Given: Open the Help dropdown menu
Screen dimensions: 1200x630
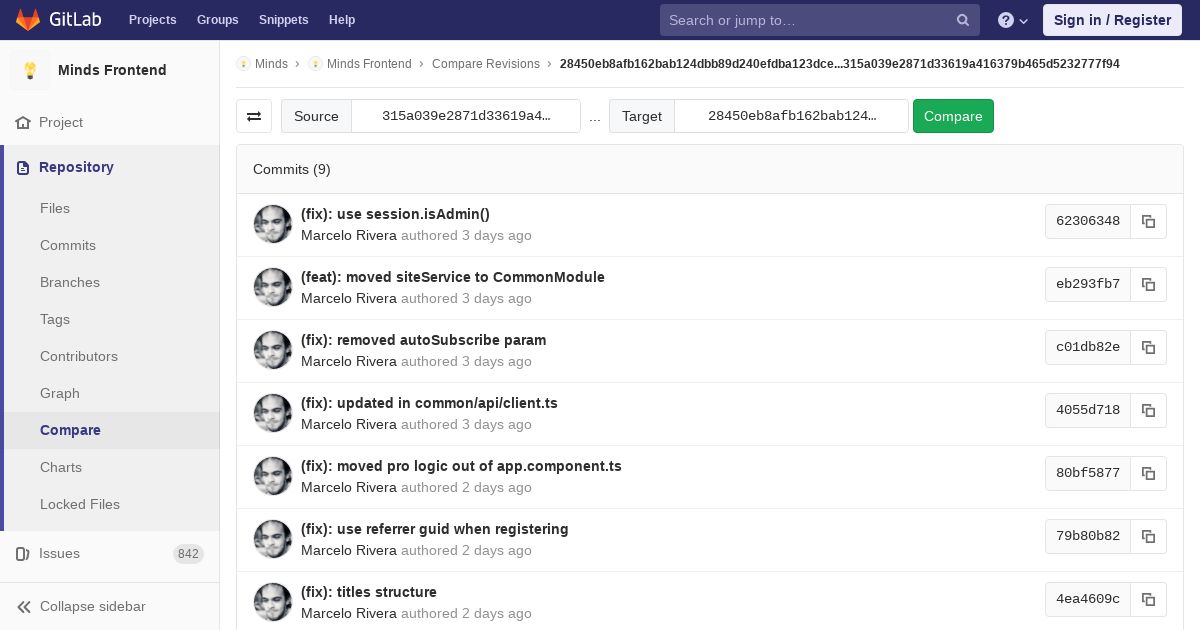Looking at the screenshot, I should point(1013,20).
